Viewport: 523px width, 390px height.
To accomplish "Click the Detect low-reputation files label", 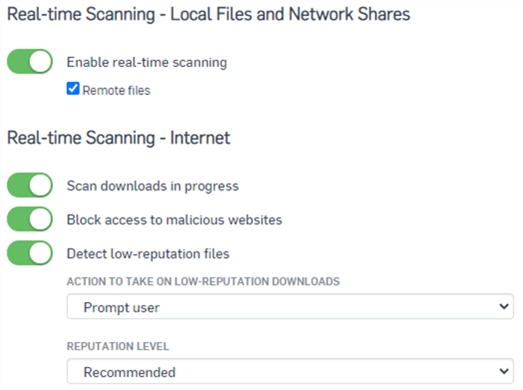I will (148, 254).
